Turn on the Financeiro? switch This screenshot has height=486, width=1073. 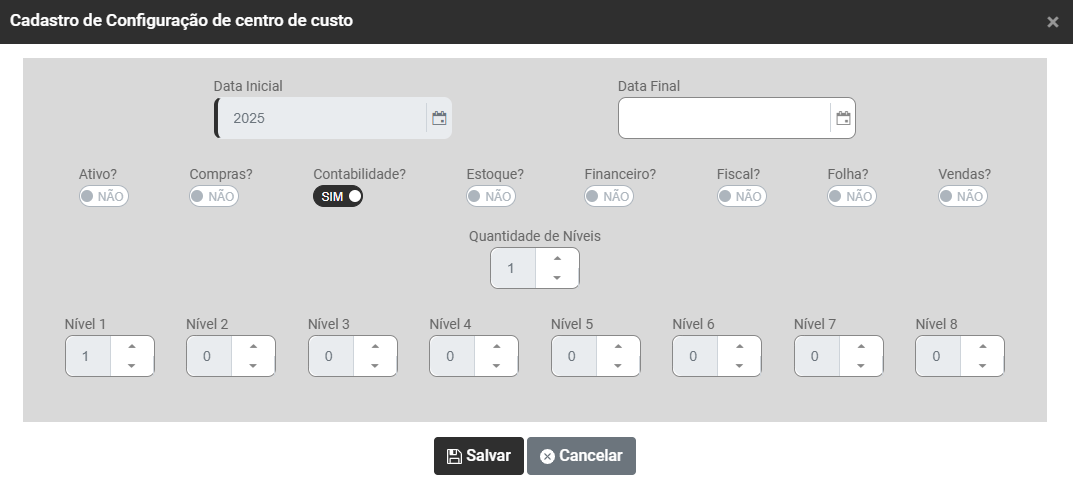pos(609,196)
